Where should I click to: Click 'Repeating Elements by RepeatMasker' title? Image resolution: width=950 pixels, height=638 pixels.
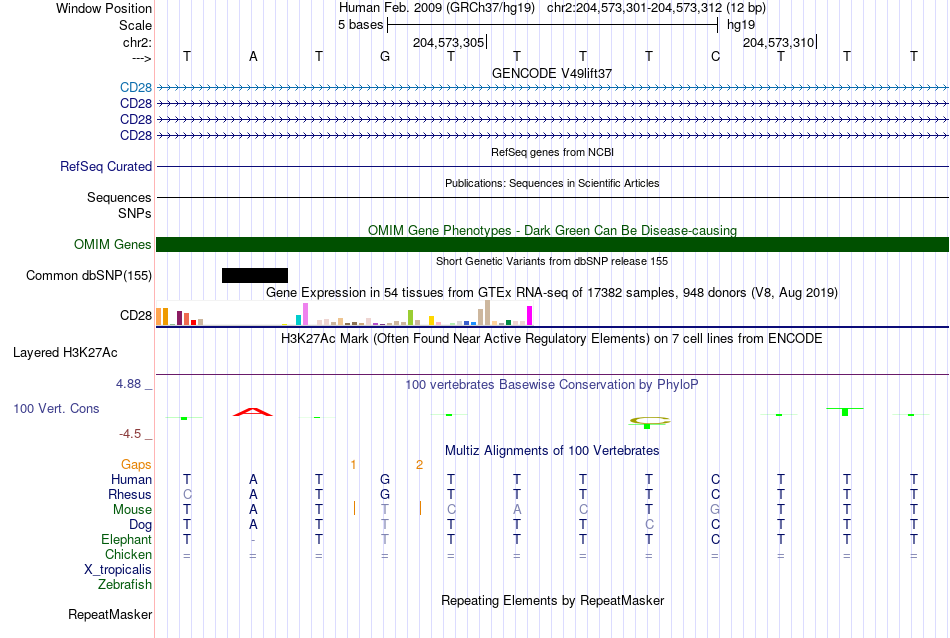click(x=552, y=601)
